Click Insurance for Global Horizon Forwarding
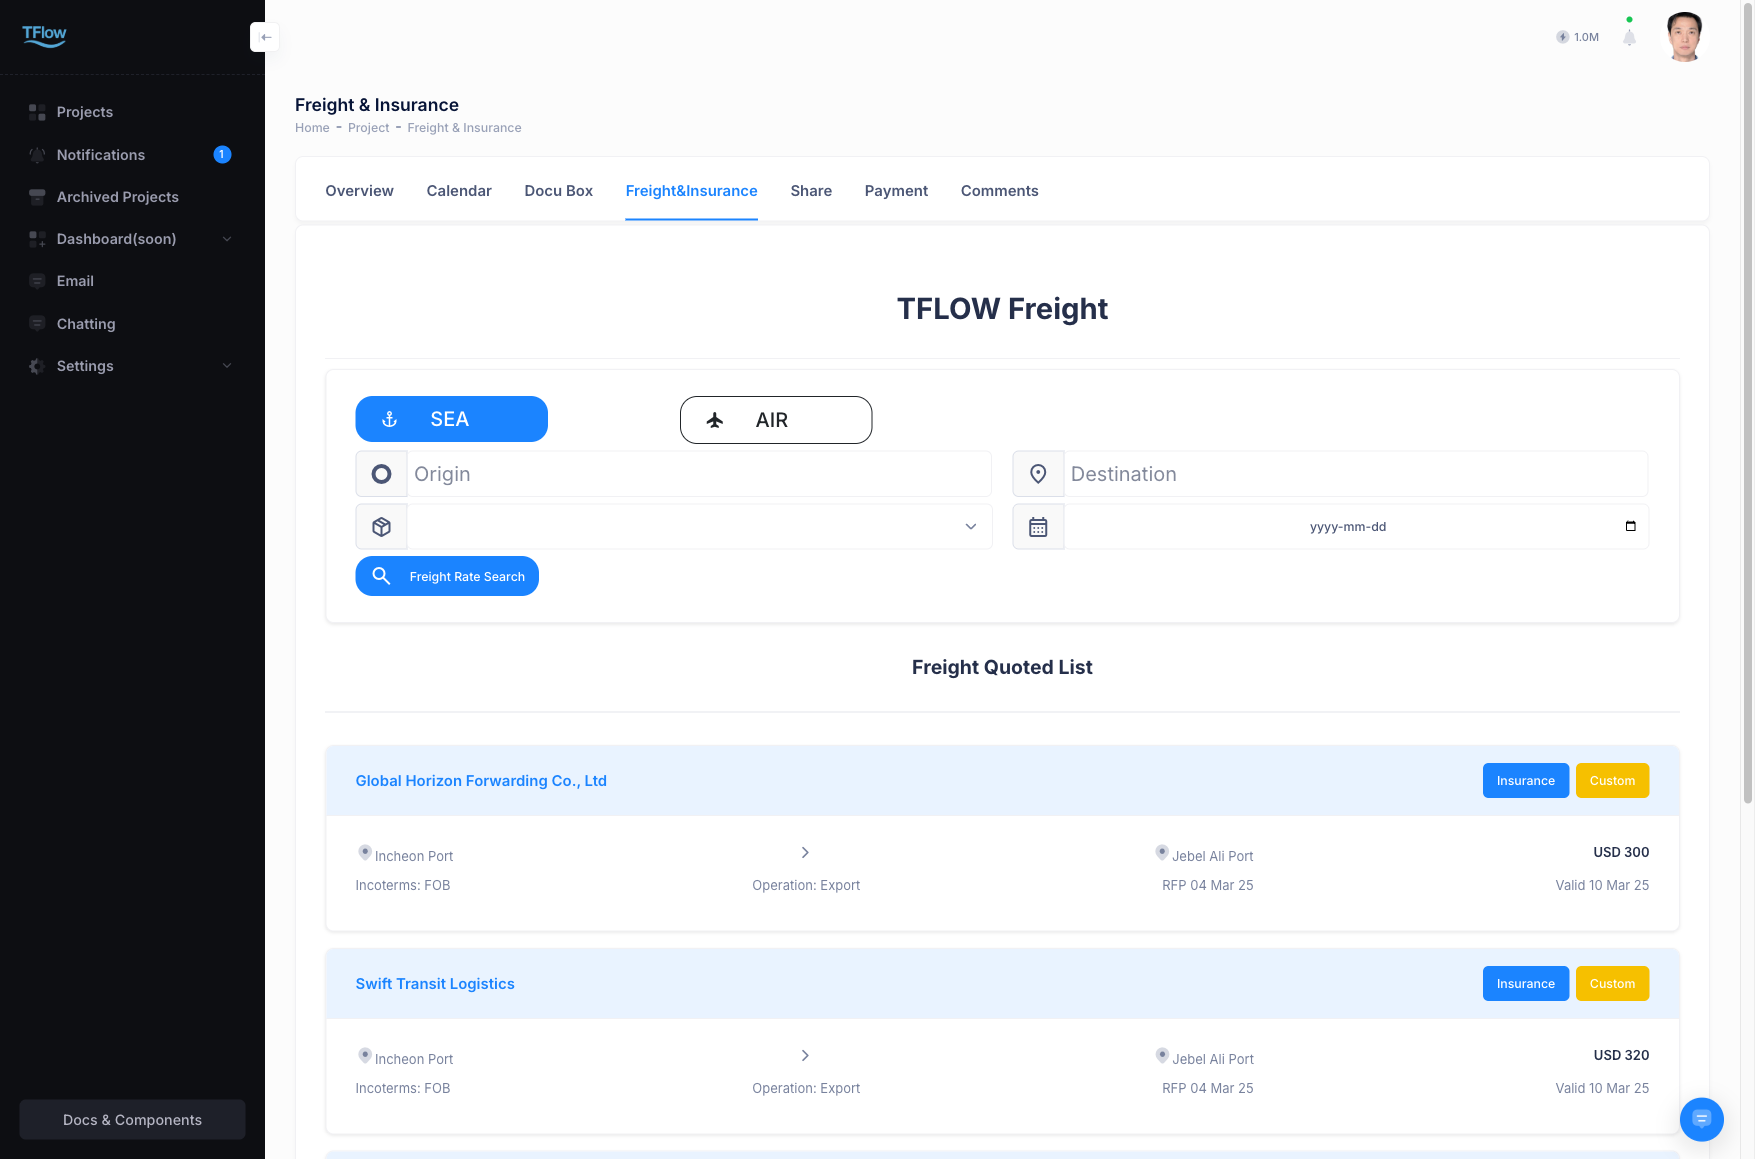 point(1526,781)
